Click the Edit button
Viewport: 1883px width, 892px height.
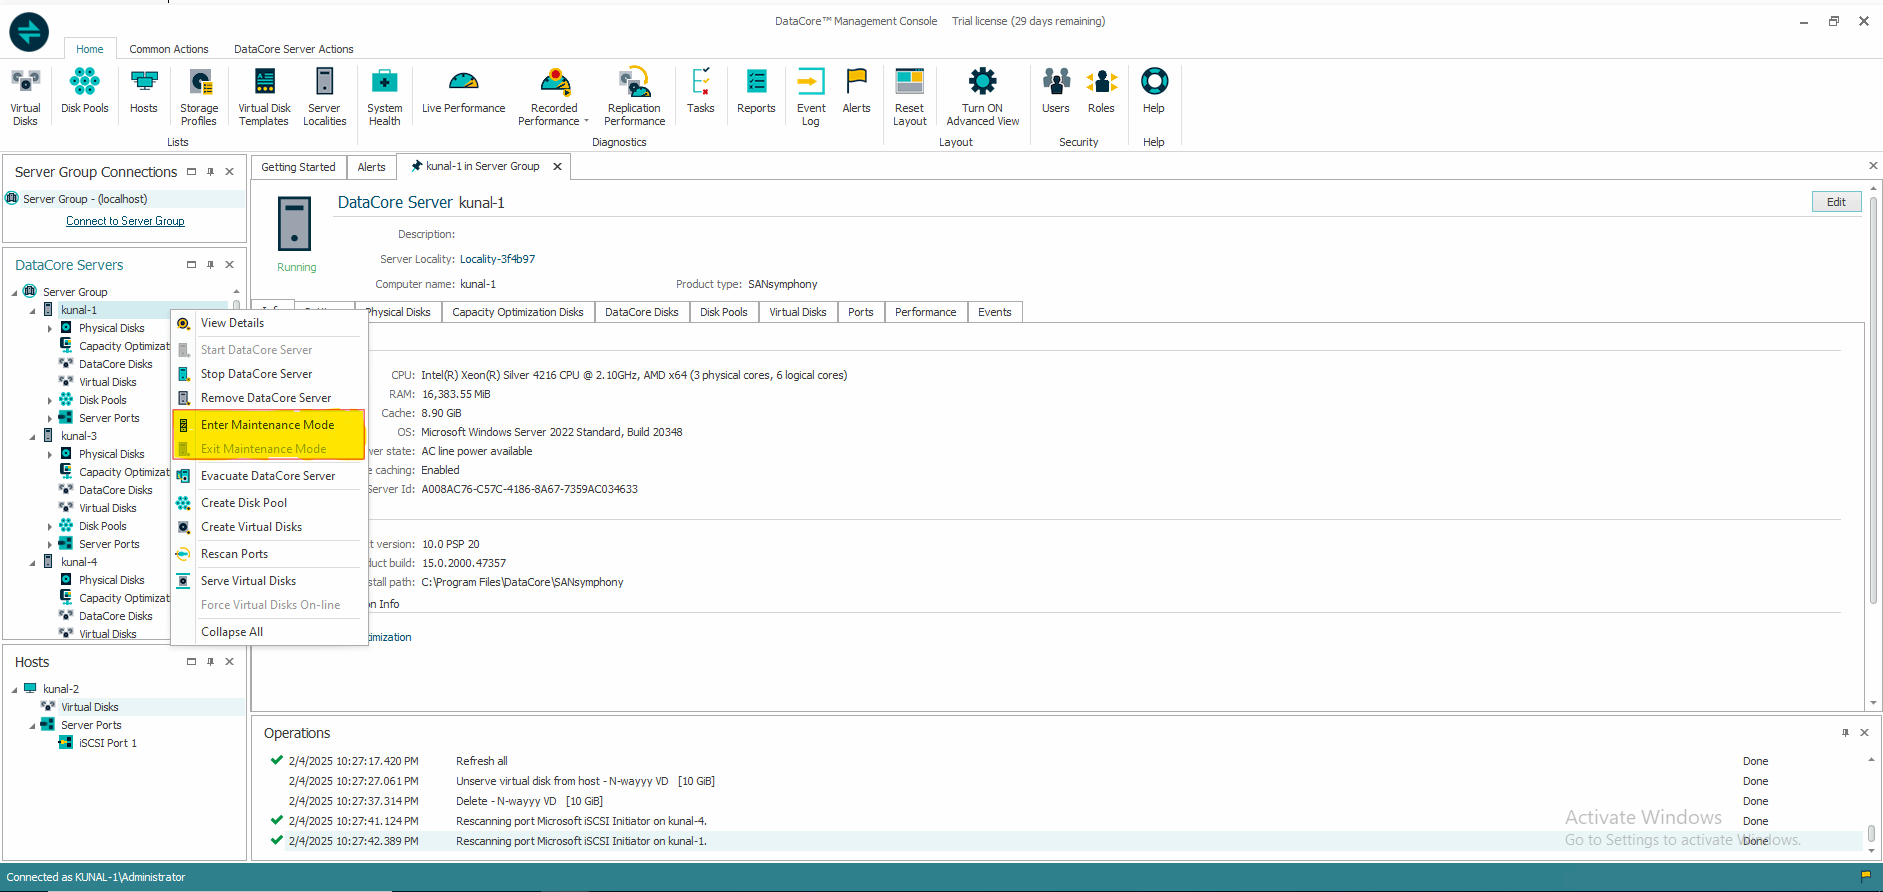[x=1836, y=202]
